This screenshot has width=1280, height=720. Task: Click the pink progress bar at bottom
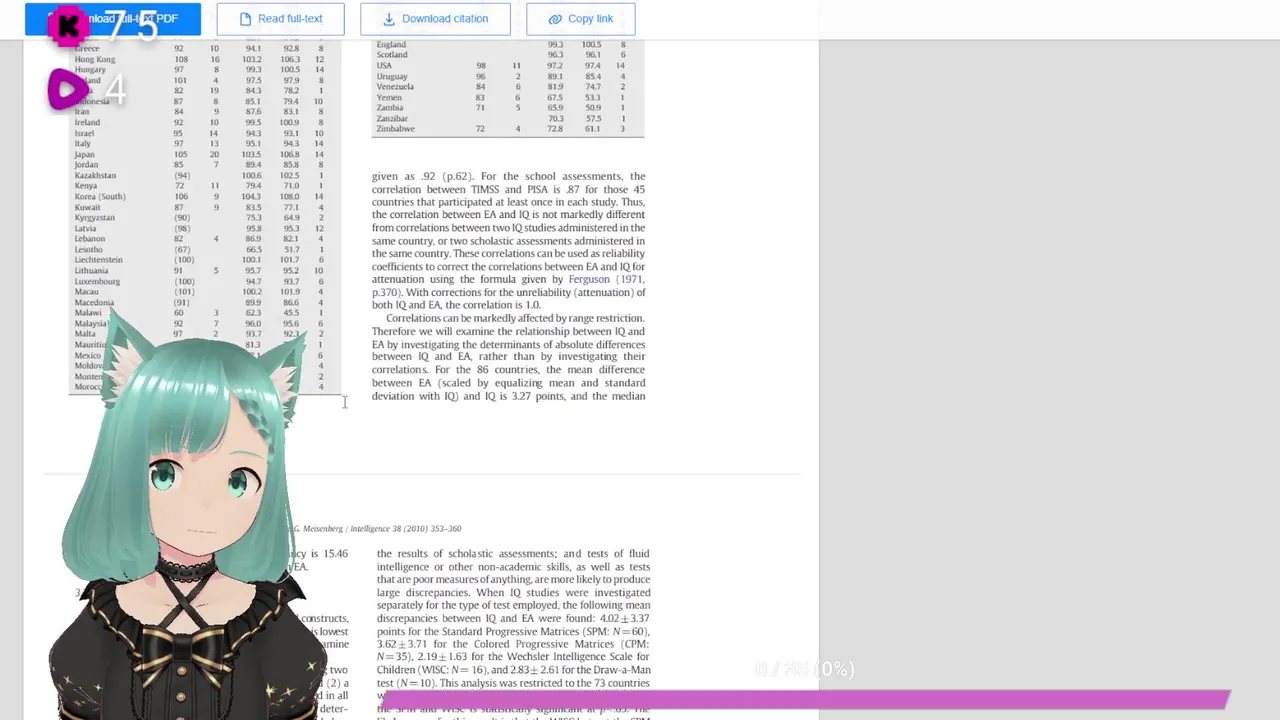click(806, 699)
